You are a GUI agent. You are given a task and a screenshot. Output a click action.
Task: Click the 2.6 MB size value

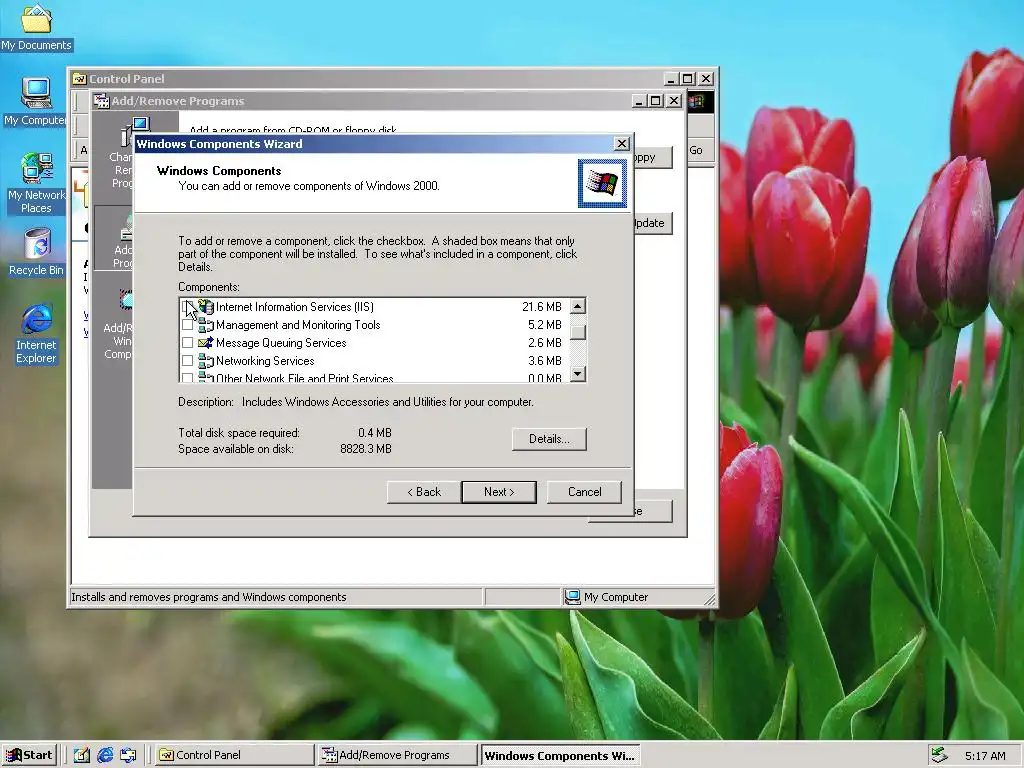coord(545,343)
